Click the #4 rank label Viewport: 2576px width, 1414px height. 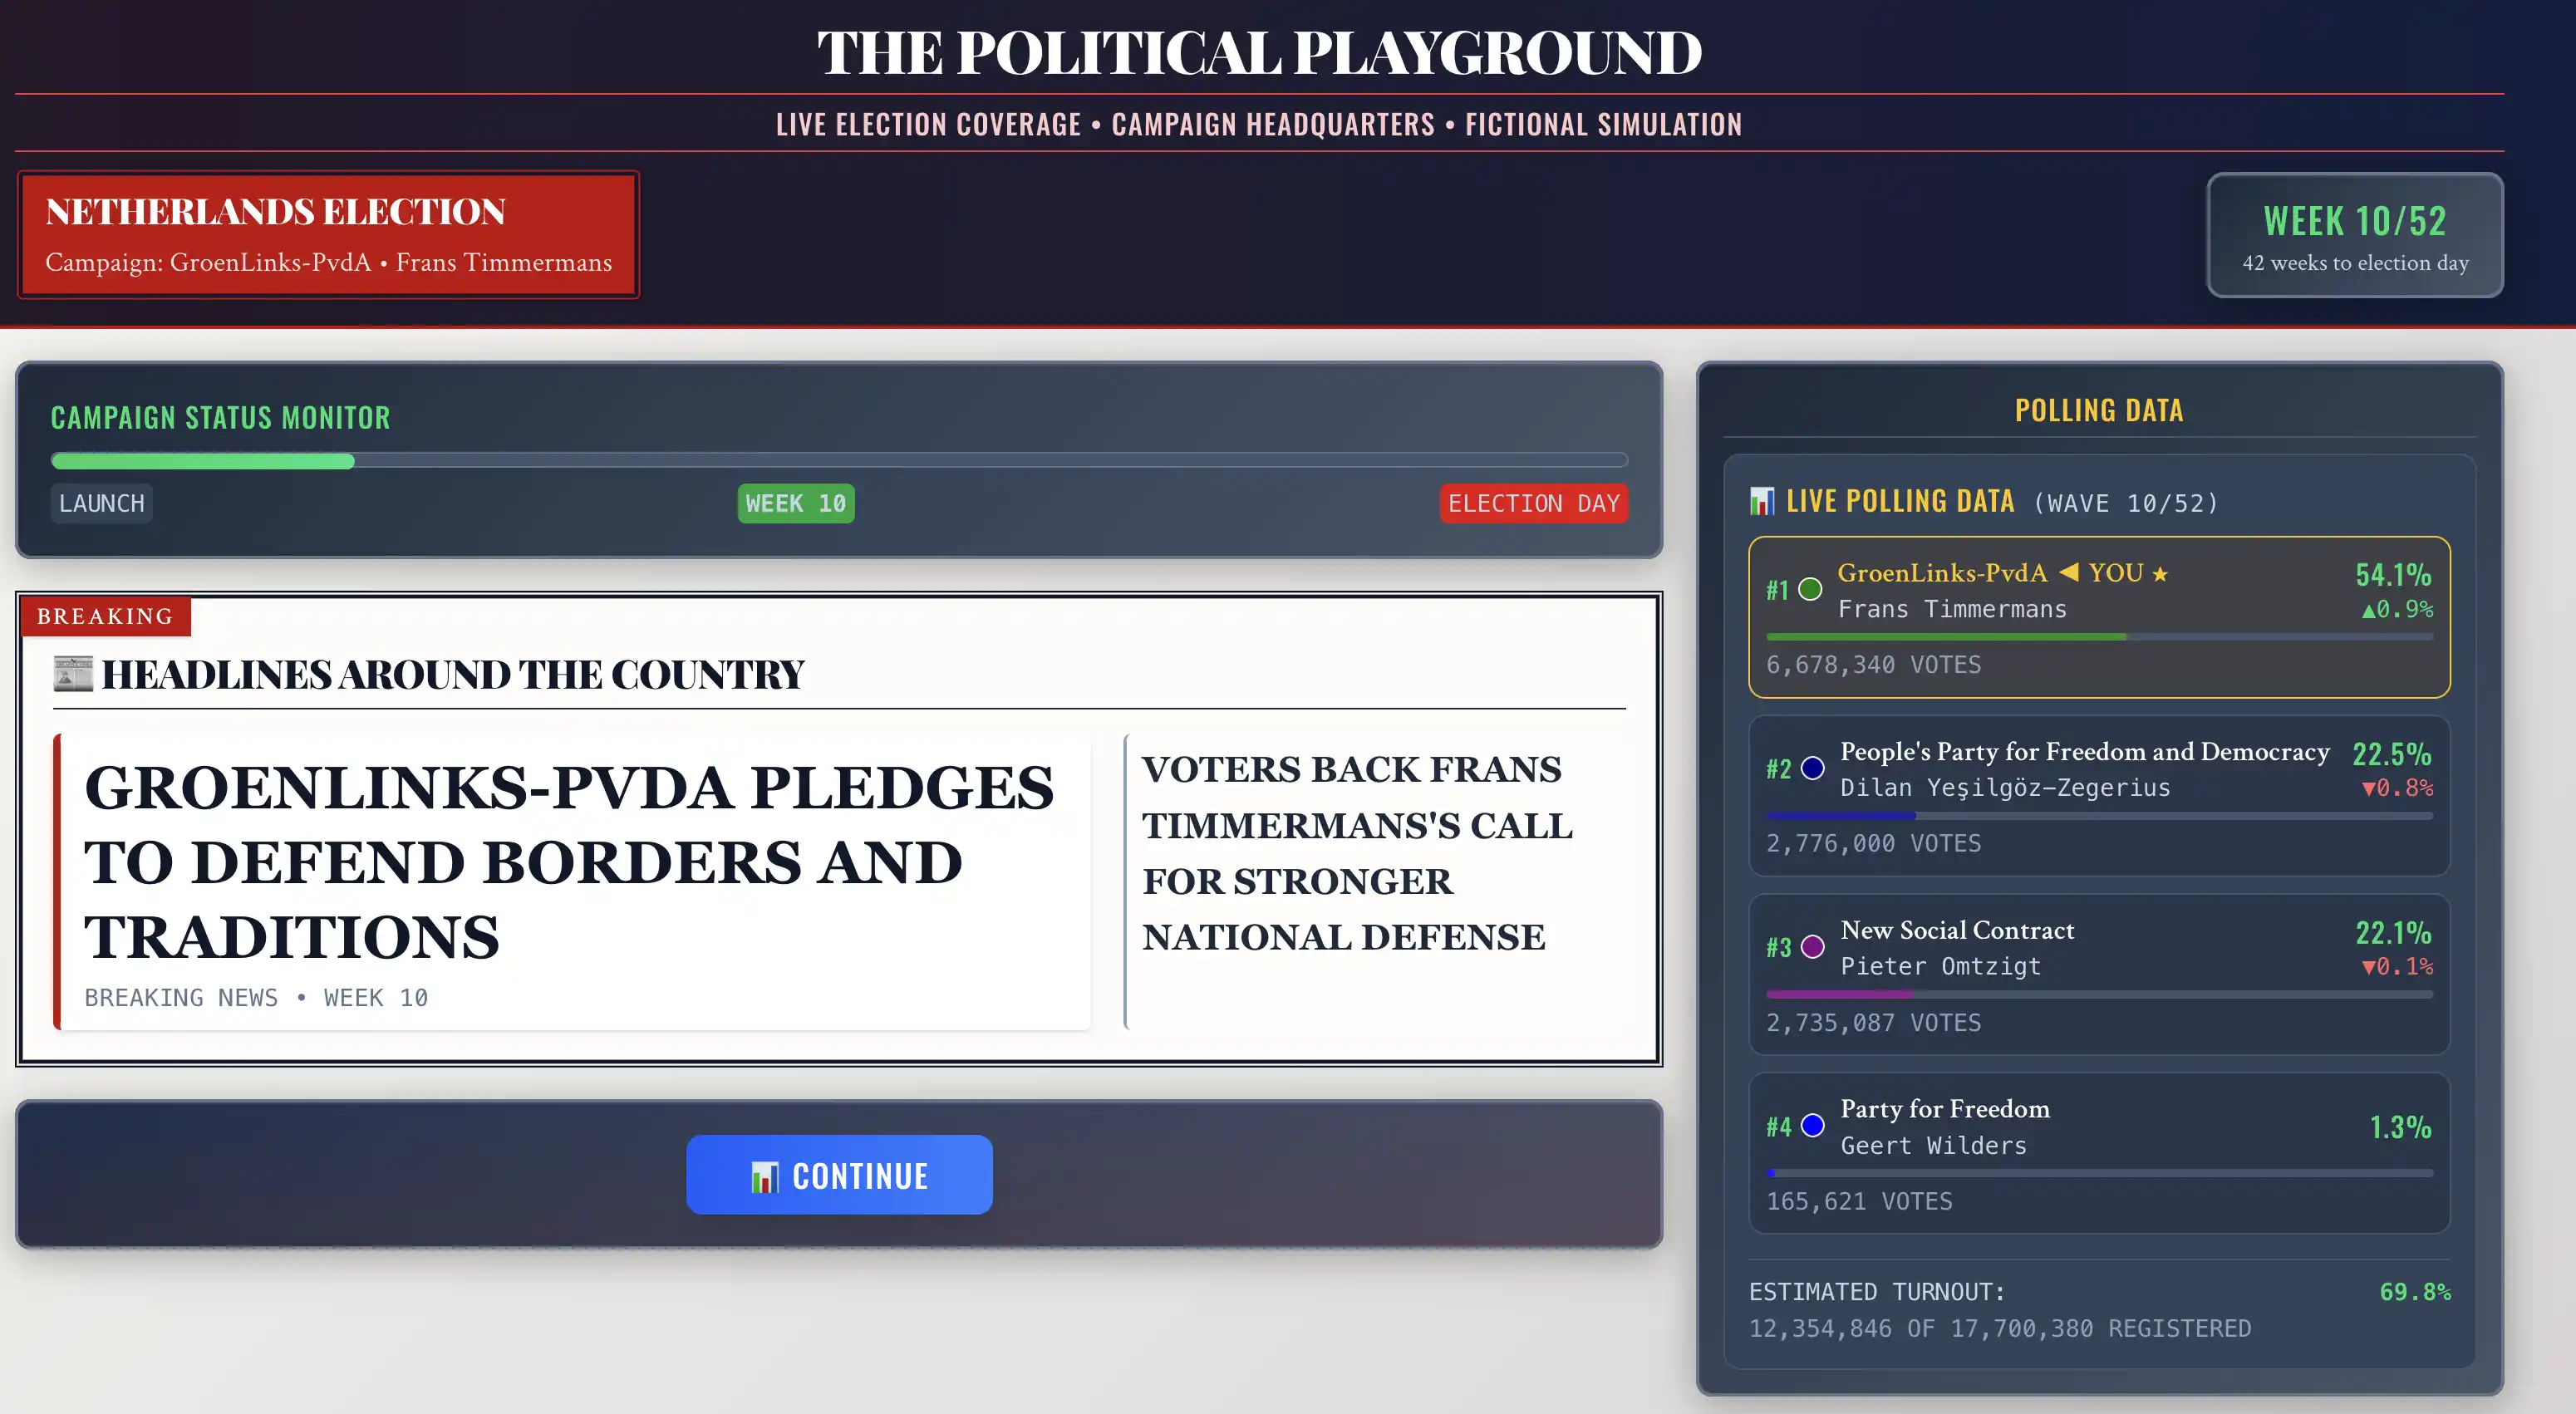[x=1778, y=1126]
